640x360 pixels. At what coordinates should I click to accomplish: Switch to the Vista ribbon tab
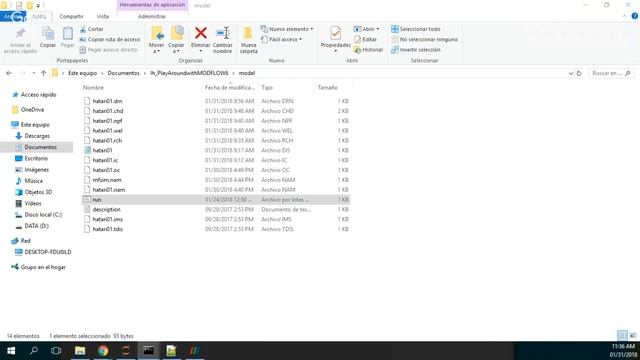pos(103,16)
